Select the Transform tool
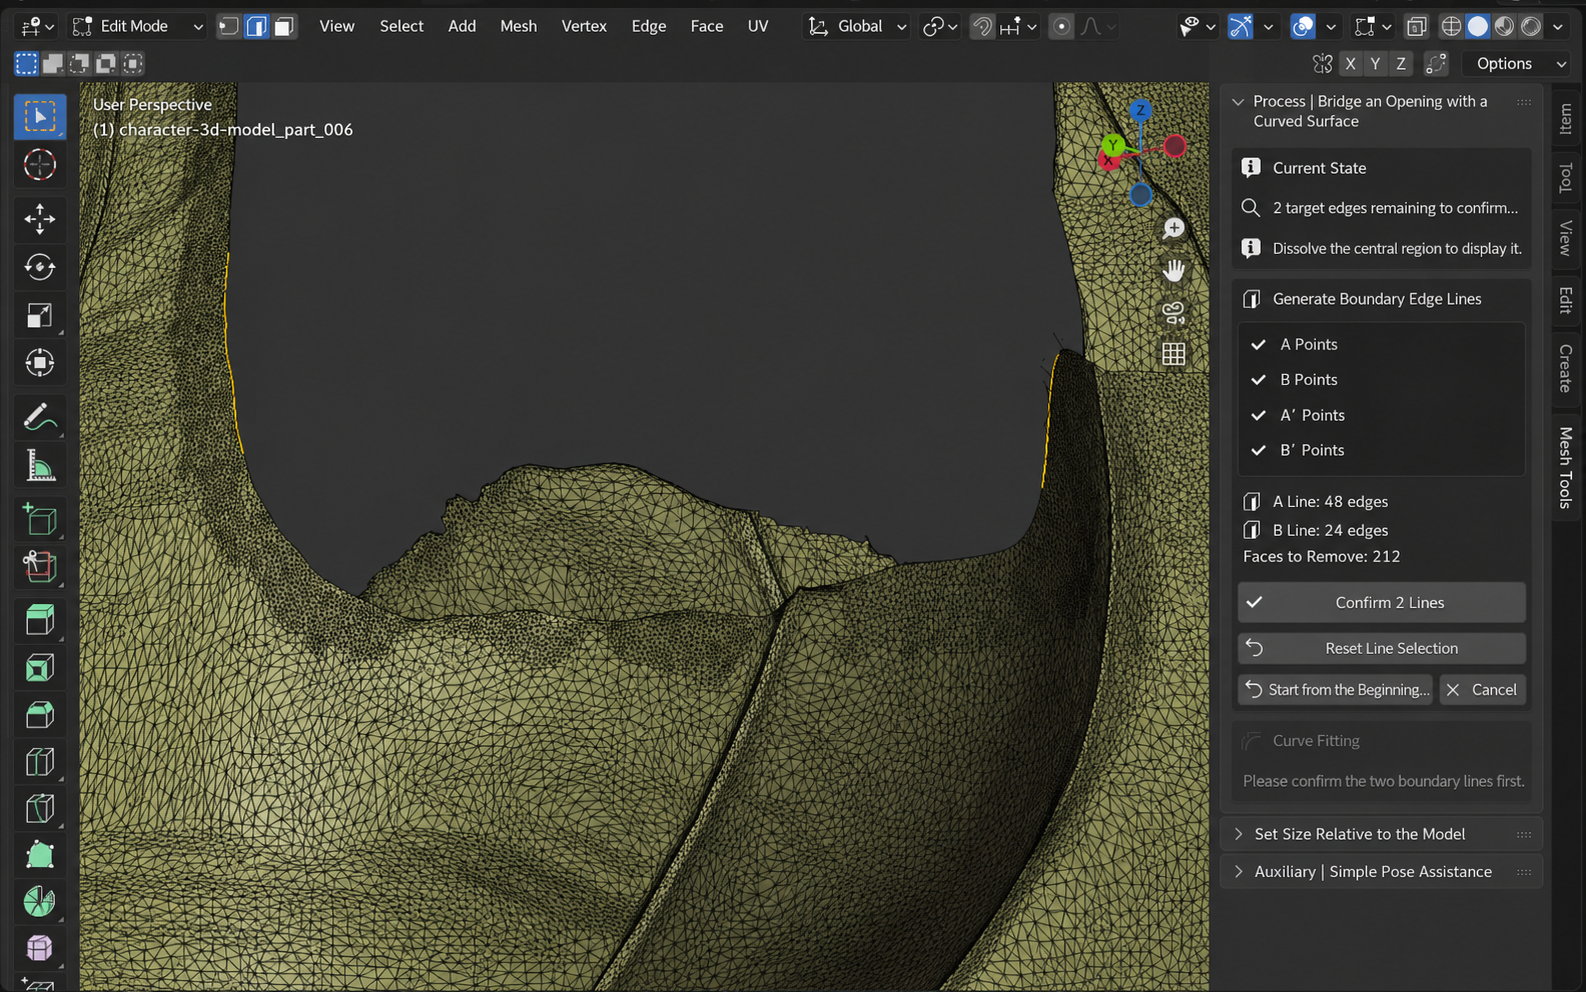This screenshot has width=1586, height=992. [x=40, y=363]
